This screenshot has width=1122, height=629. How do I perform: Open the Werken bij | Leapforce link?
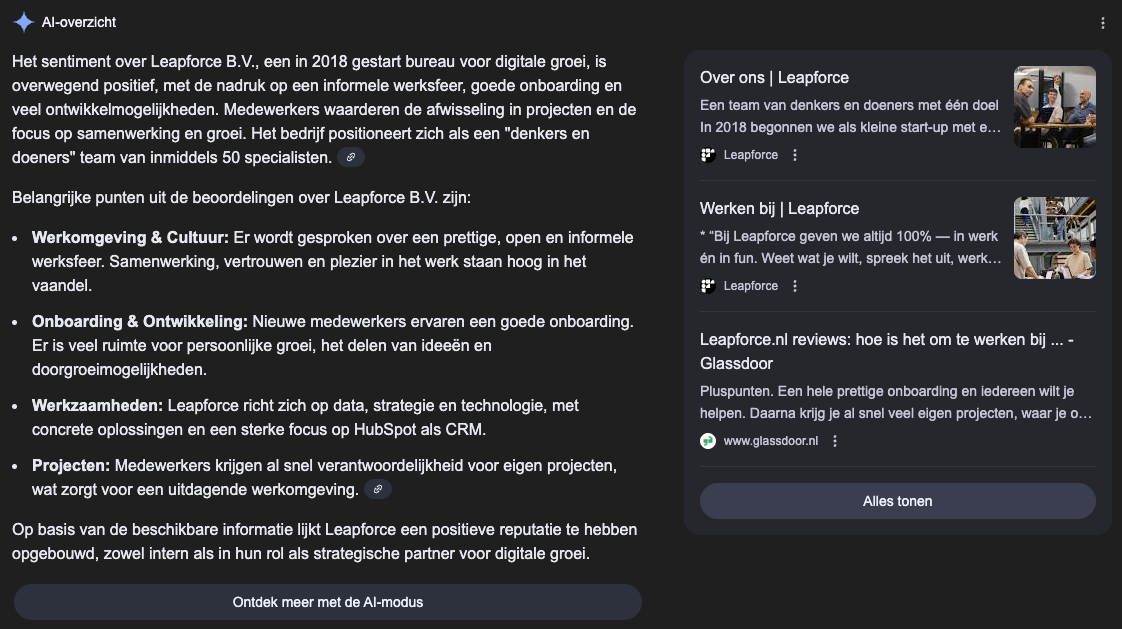pos(780,208)
